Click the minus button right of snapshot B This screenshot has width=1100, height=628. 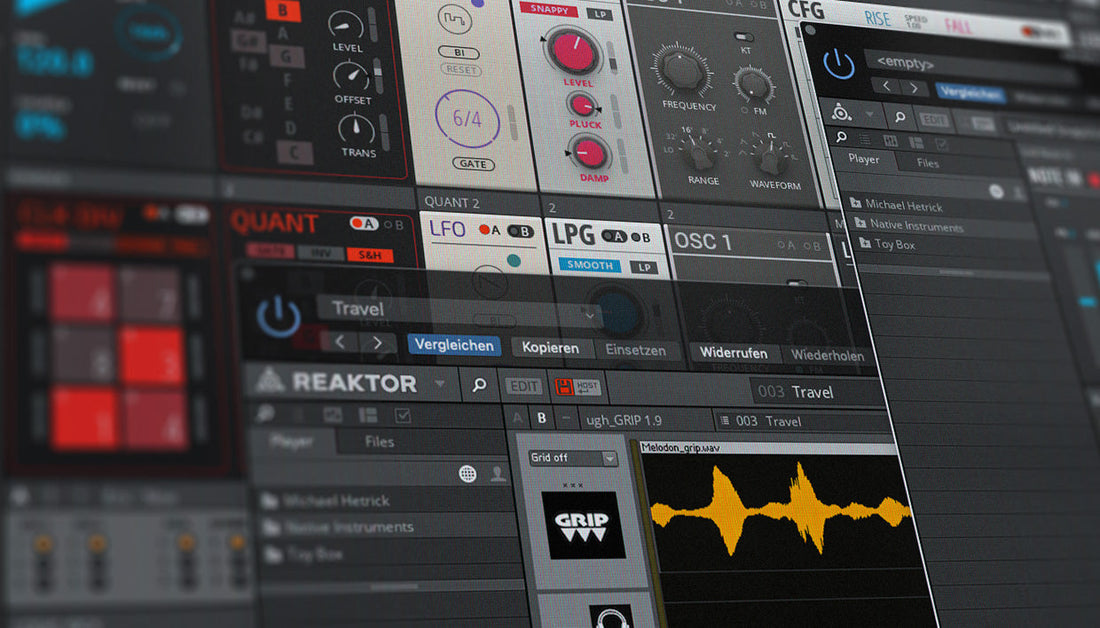coord(566,420)
